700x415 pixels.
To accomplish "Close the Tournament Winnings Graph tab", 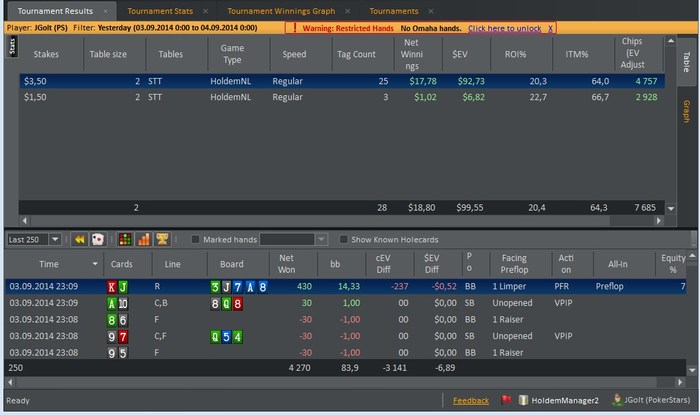I will tap(348, 11).
